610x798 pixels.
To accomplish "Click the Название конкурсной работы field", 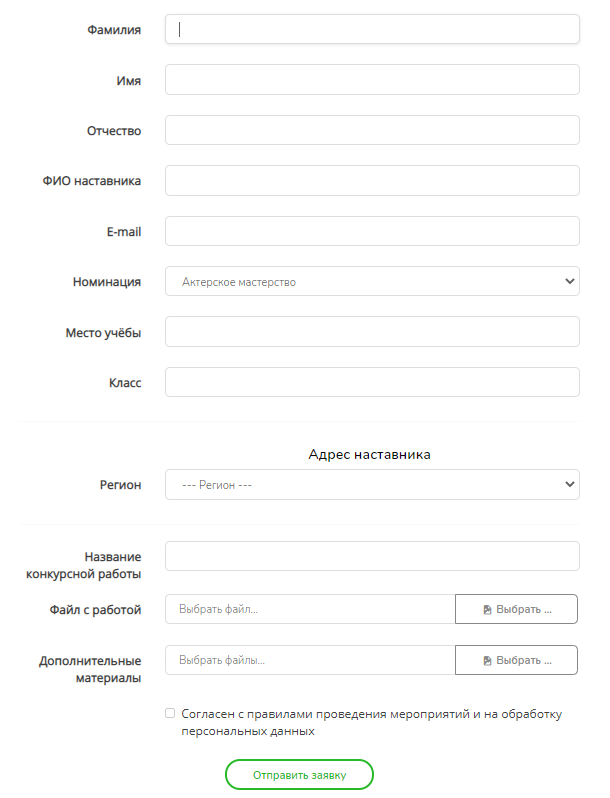I will click(372, 556).
